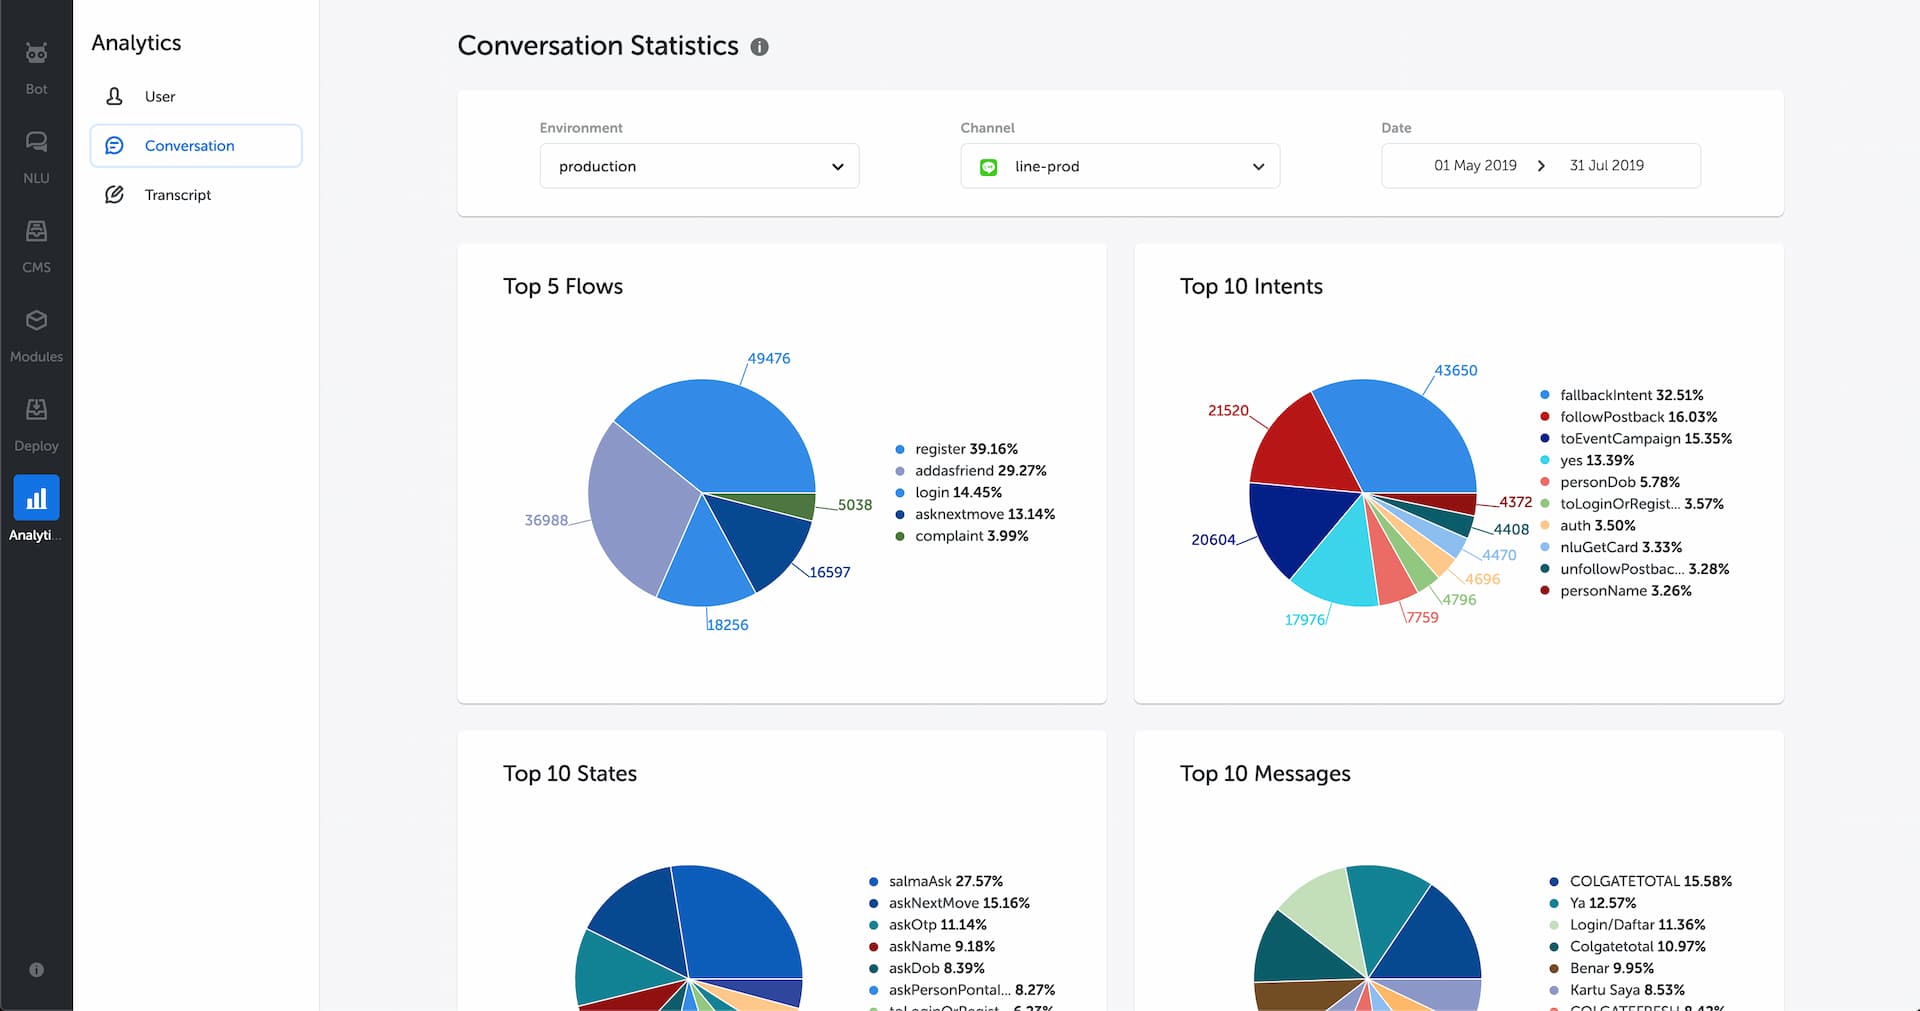Click the 49476 pie label
This screenshot has width=1920, height=1011.
coord(768,358)
